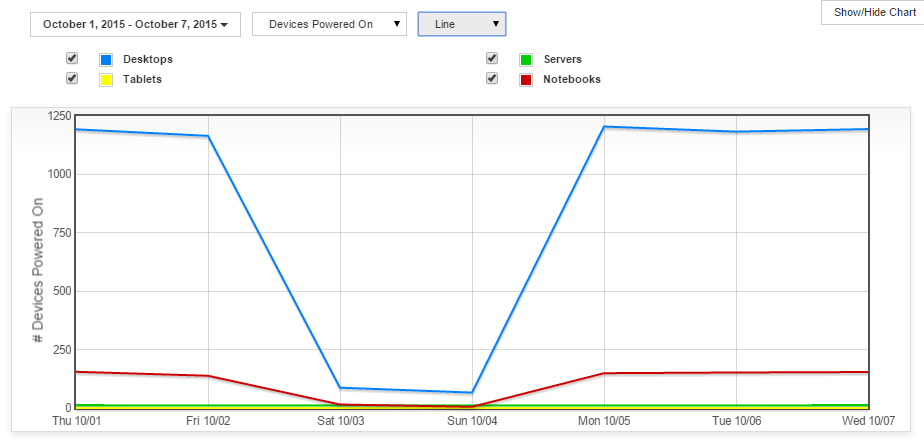Open the Line chart type dropdown
Screen dimensions: 924x448
(461, 24)
